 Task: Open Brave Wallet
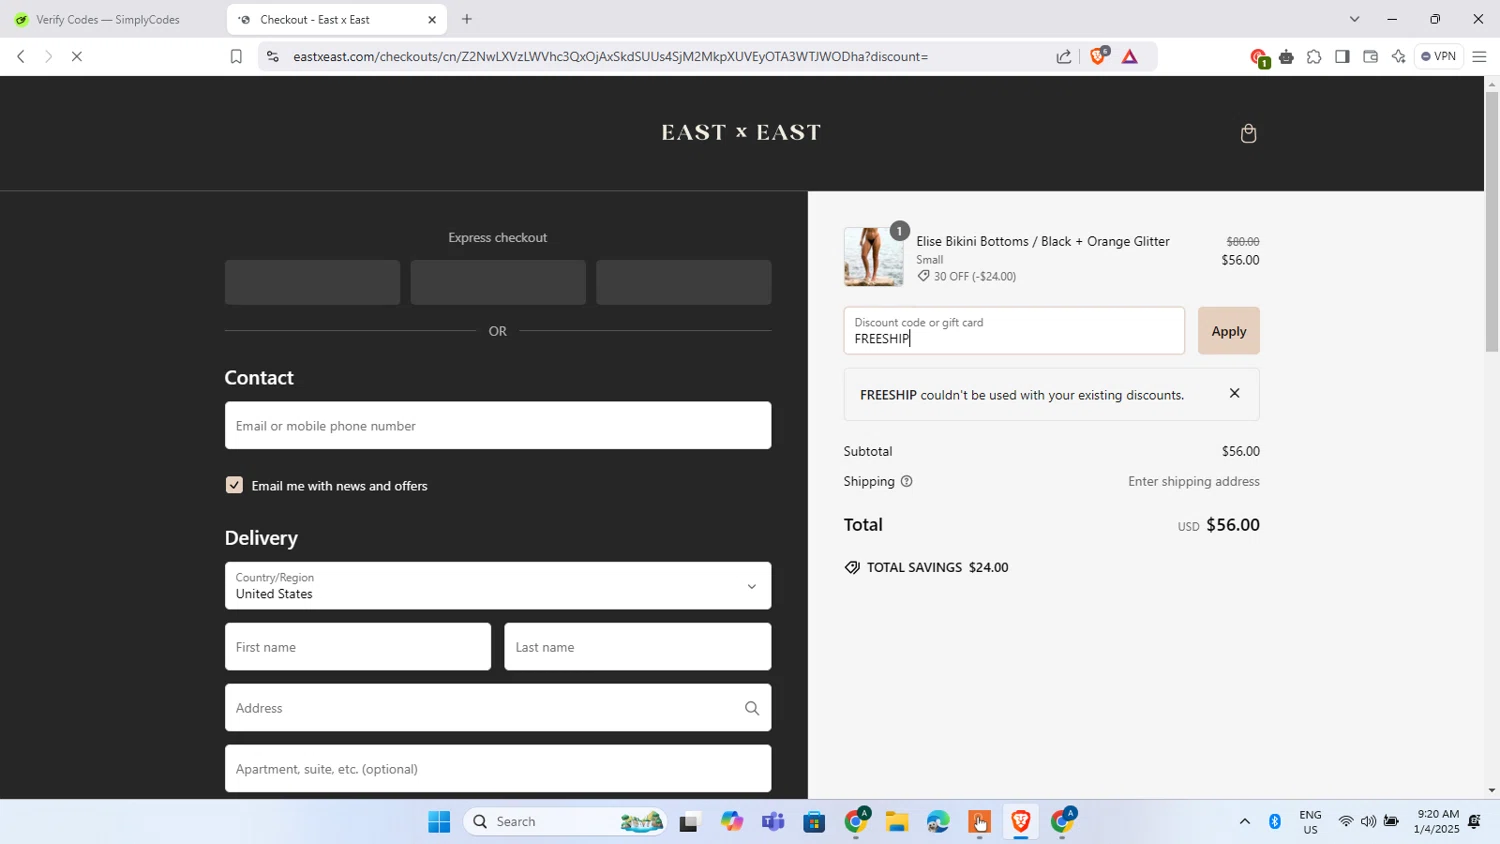tap(1370, 56)
